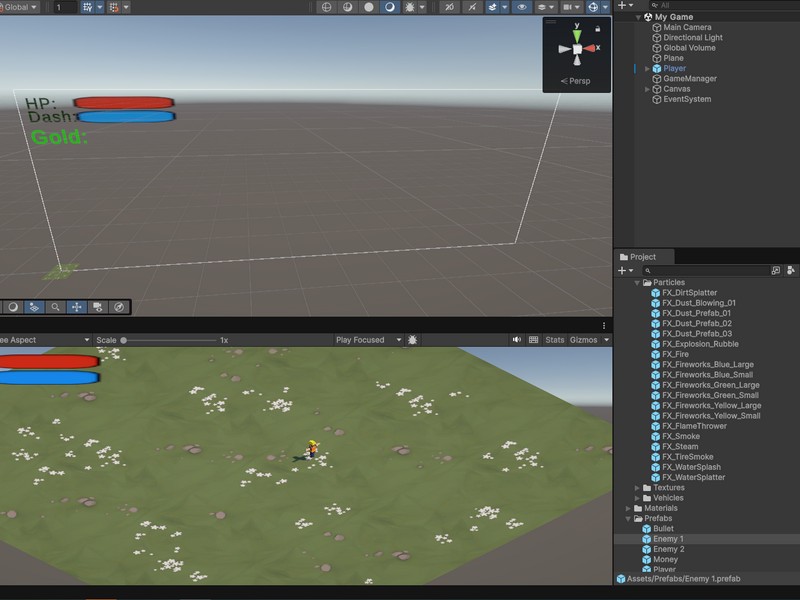Expand the Canvas object in Hierarchy
The width and height of the screenshot is (800, 600).
point(647,89)
